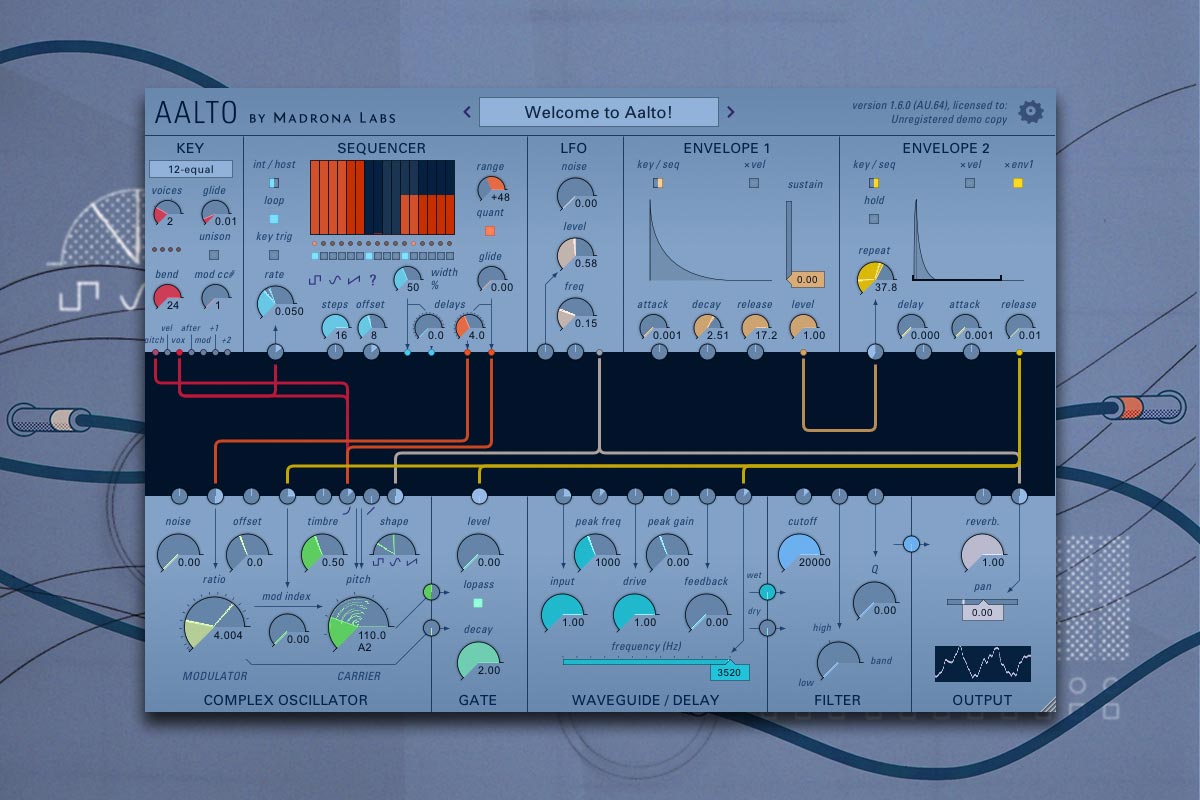Toggle Envelope 2 ×env1 switch
This screenshot has height=800, width=1200.
click(x=1018, y=183)
